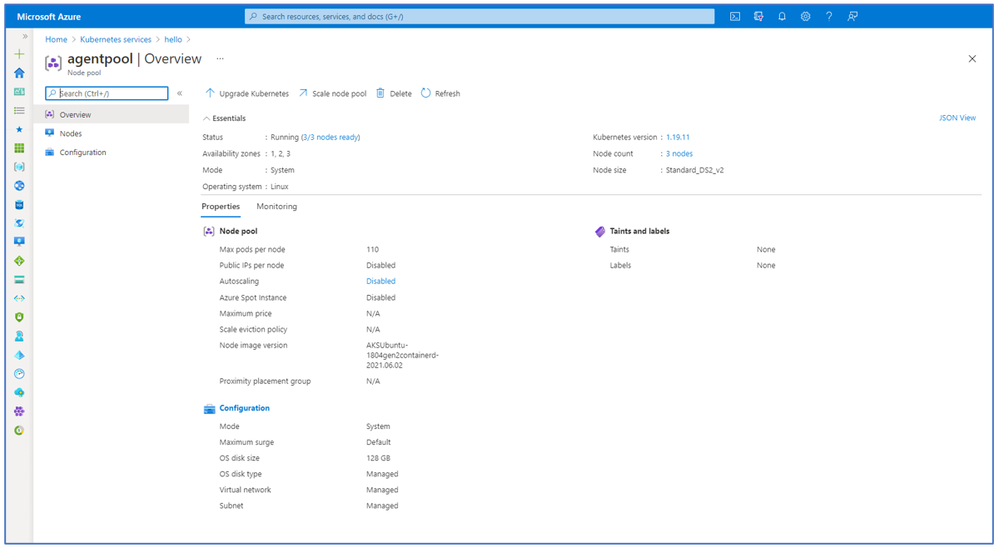Open the JSON View link

tap(957, 118)
